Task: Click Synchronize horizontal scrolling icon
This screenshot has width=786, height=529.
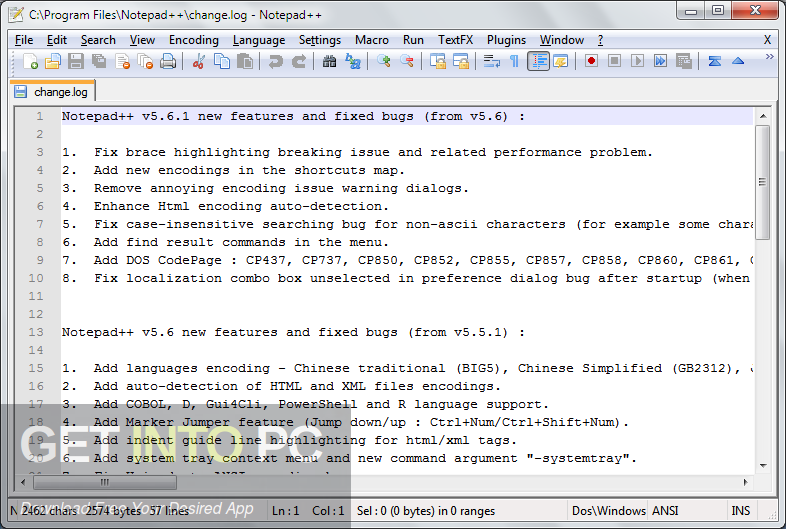Action: pyautogui.click(x=461, y=61)
